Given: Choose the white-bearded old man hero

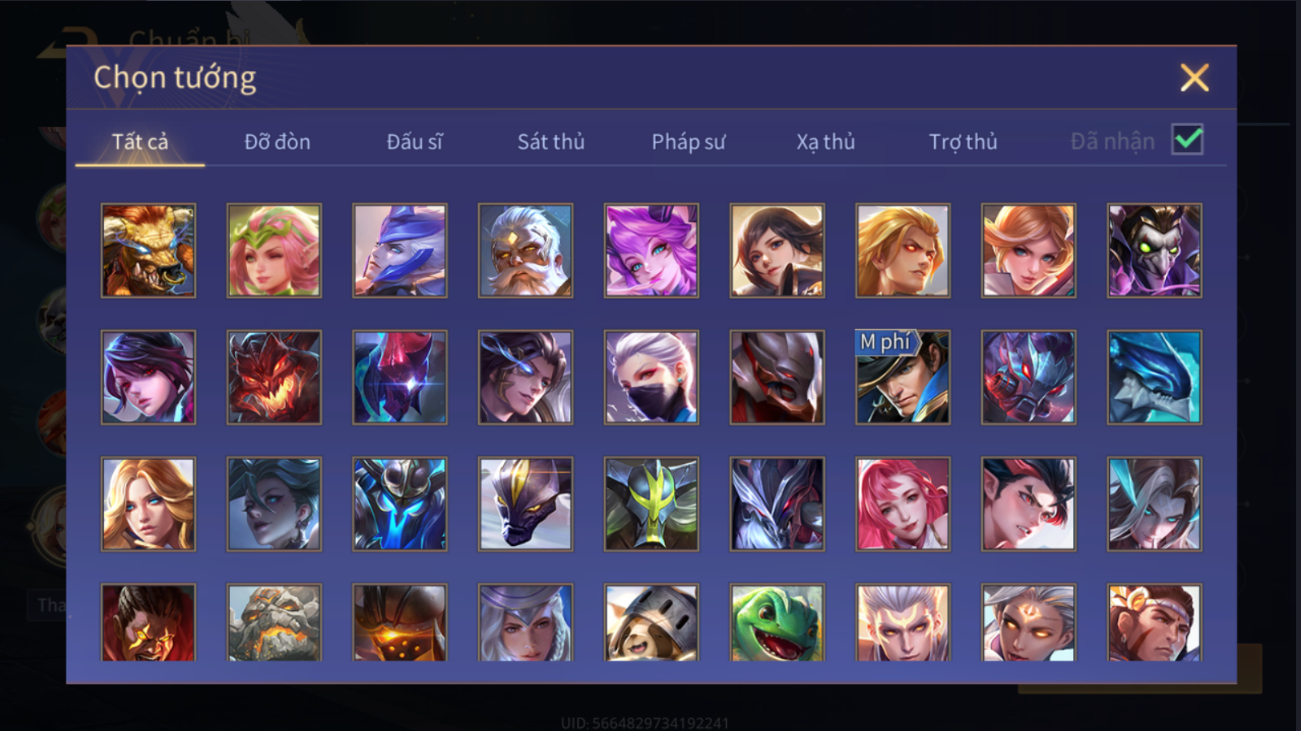Looking at the screenshot, I should tap(525, 250).
